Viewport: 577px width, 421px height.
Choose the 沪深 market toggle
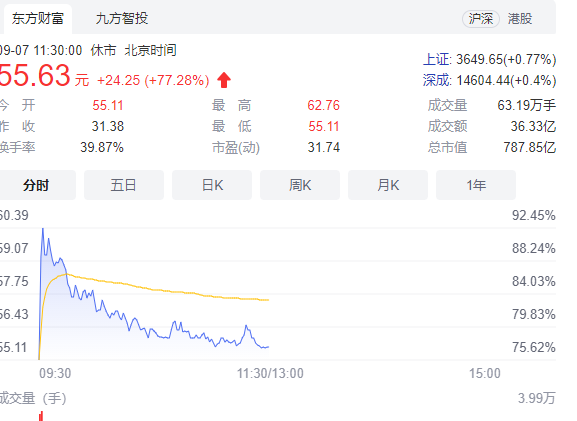pyautogui.click(x=481, y=18)
